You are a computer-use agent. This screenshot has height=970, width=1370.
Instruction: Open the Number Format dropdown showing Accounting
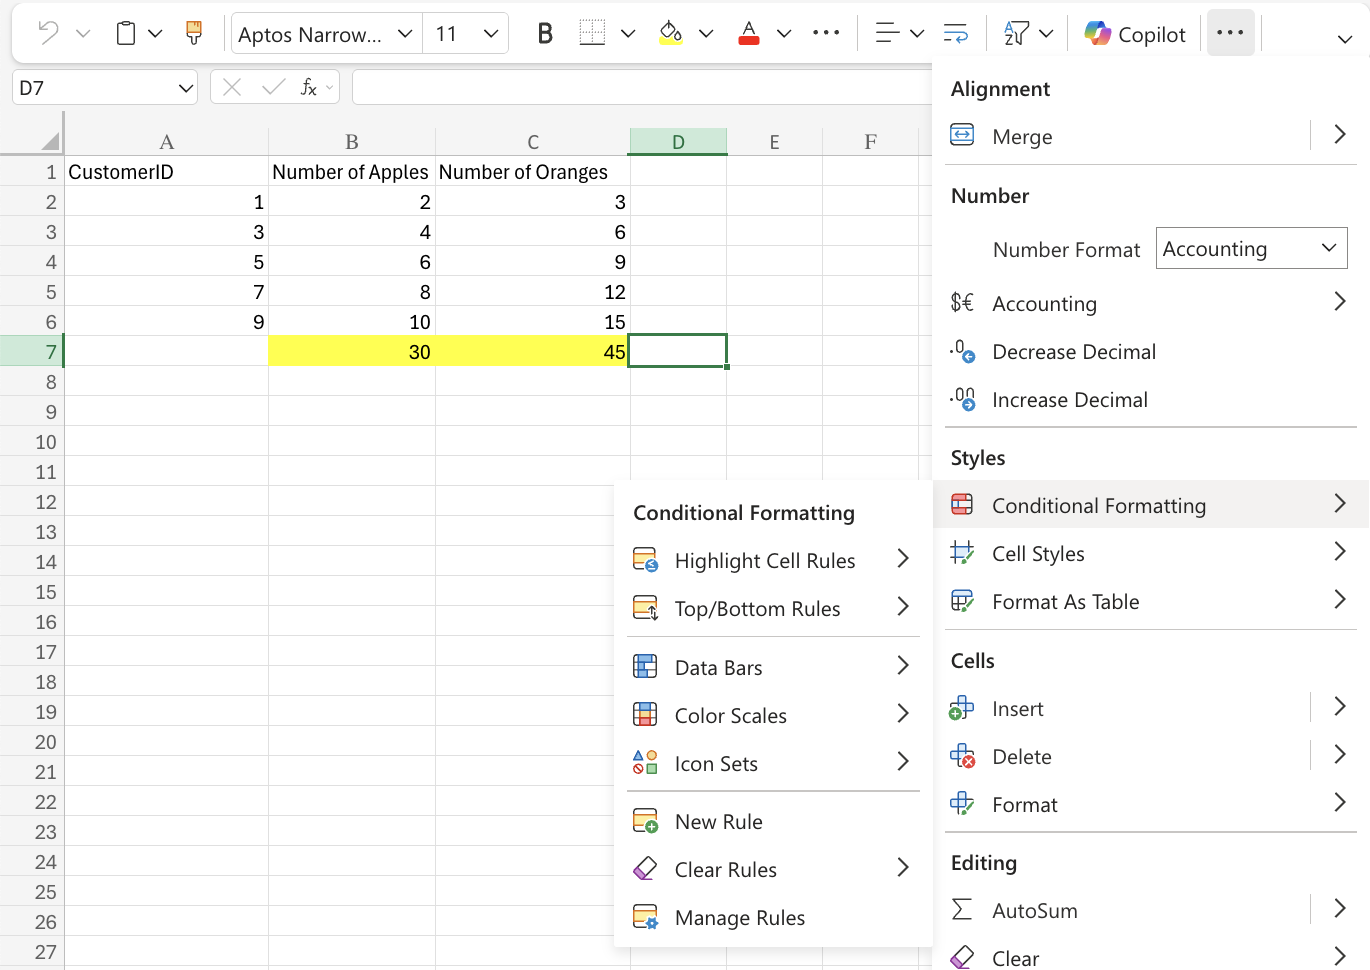[x=1251, y=248]
